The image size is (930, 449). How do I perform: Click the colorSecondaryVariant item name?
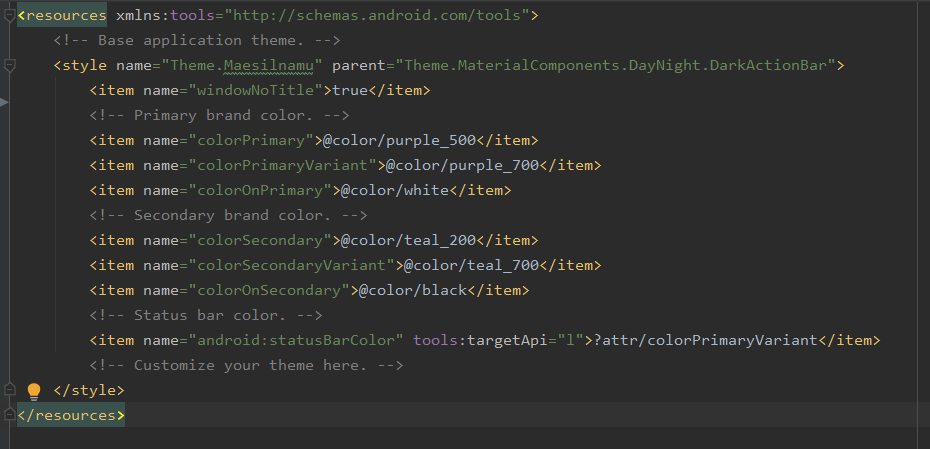click(292, 265)
